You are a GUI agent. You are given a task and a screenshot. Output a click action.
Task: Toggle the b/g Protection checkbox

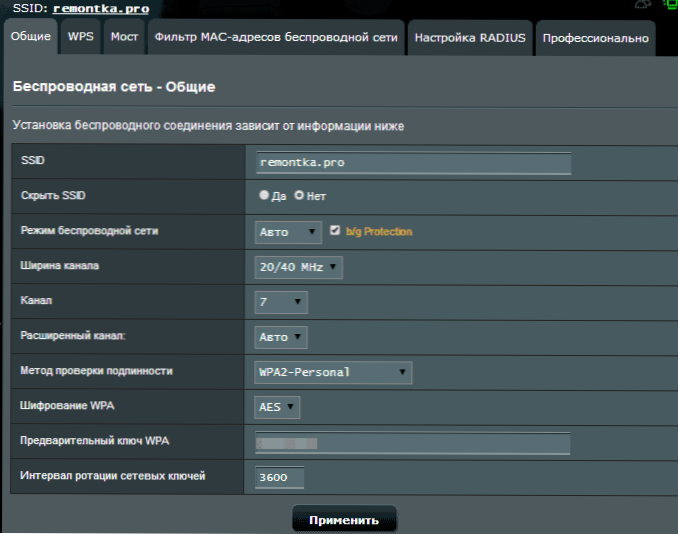point(335,230)
